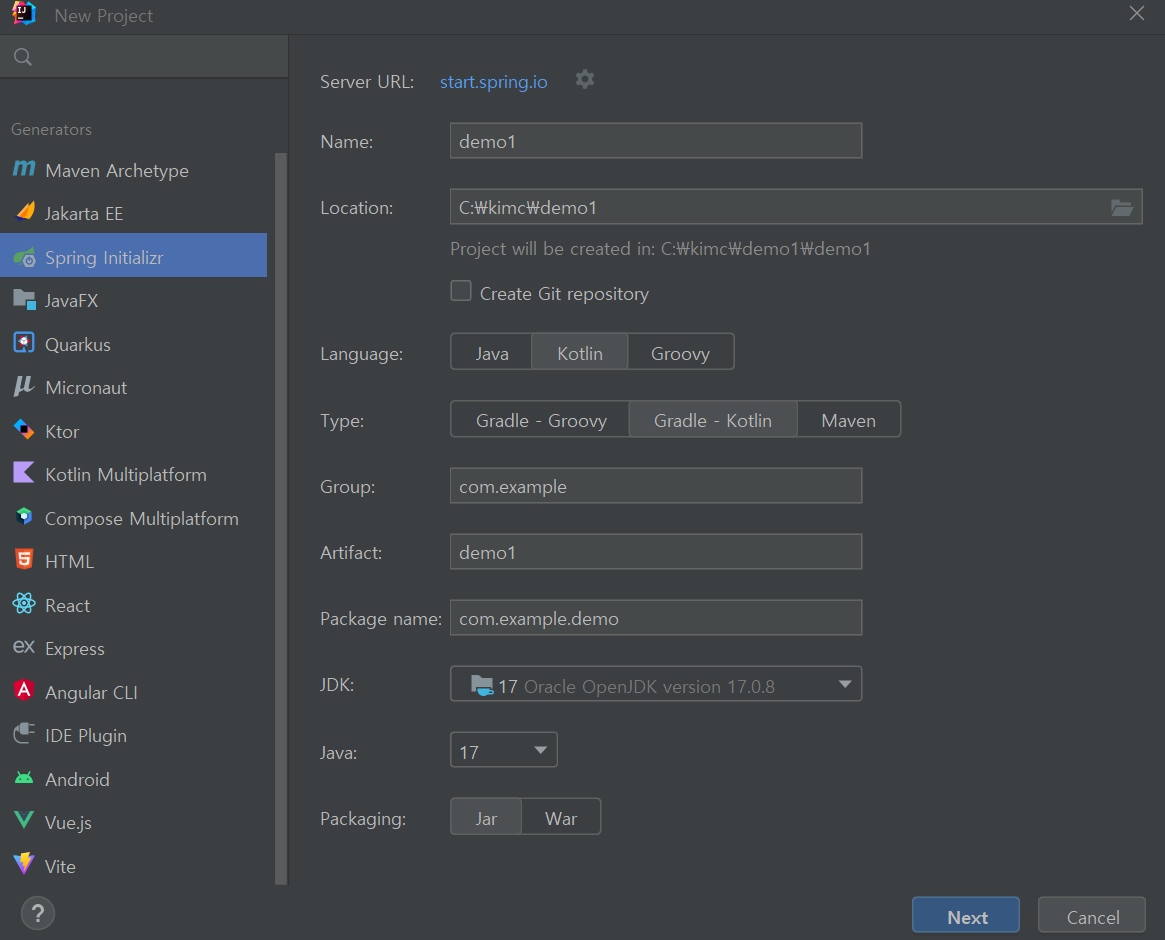The image size is (1165, 940).
Task: Click the Compose Multiplatform hexagon icon
Action: tap(24, 517)
